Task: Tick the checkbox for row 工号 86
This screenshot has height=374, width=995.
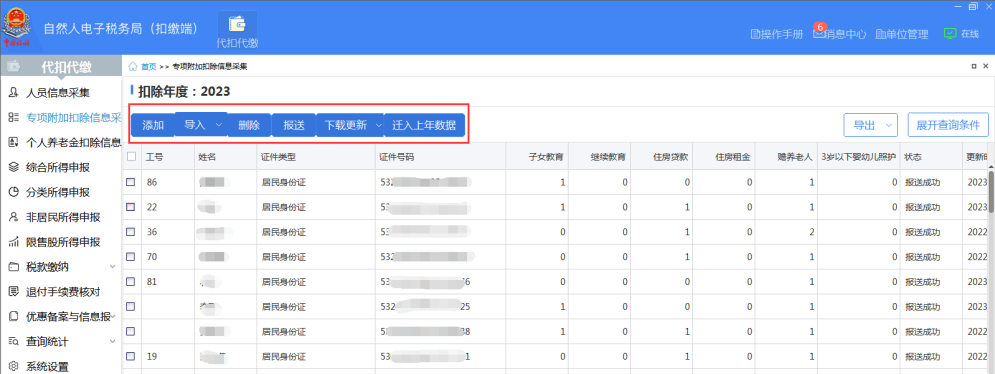Action: click(131, 182)
